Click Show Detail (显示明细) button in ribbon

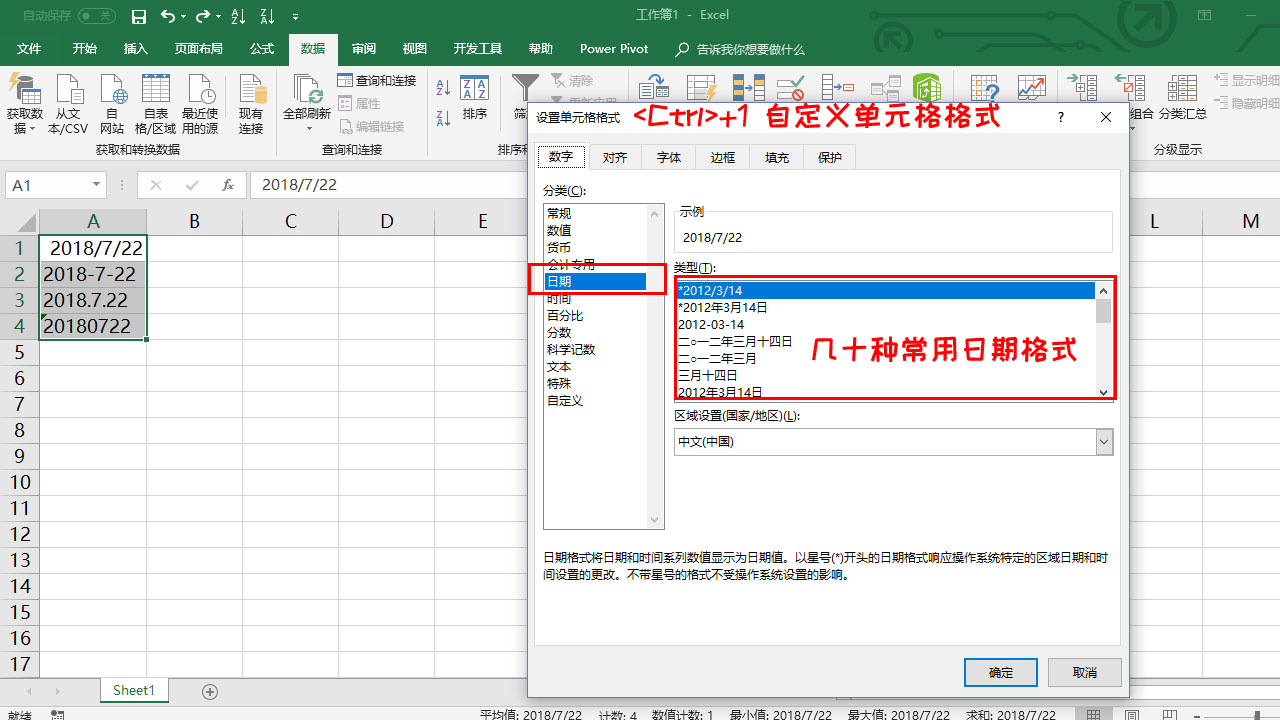coord(1247,81)
